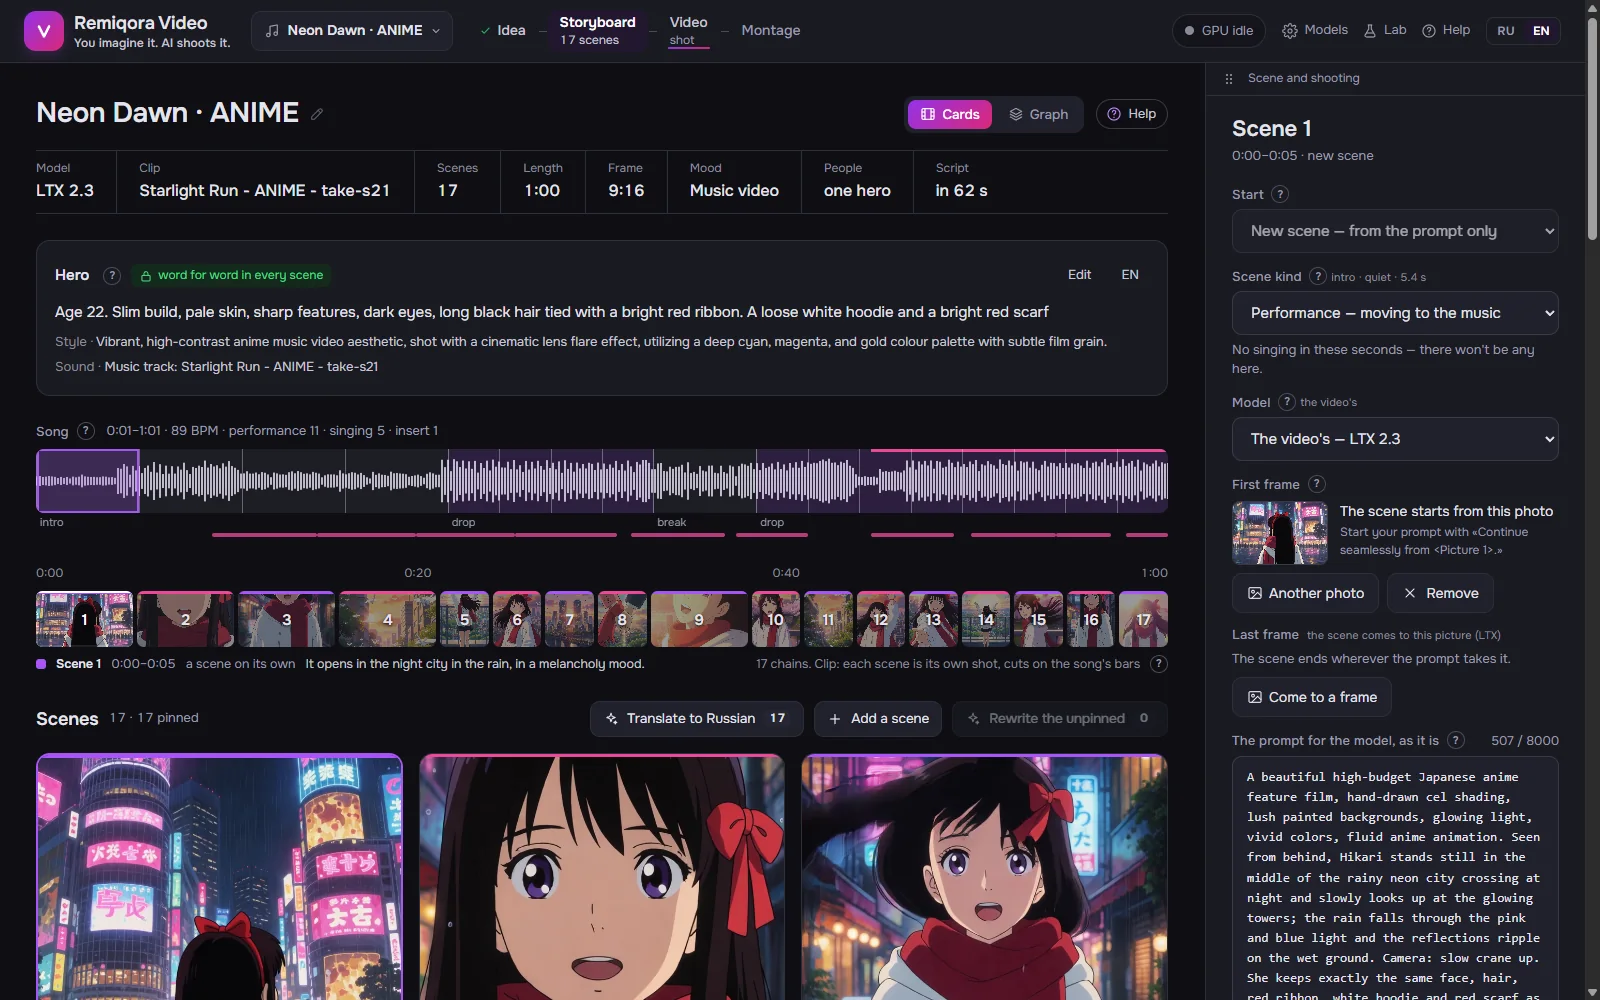Select the EN language option in the top bar
The width and height of the screenshot is (1600, 1000).
1541,31
